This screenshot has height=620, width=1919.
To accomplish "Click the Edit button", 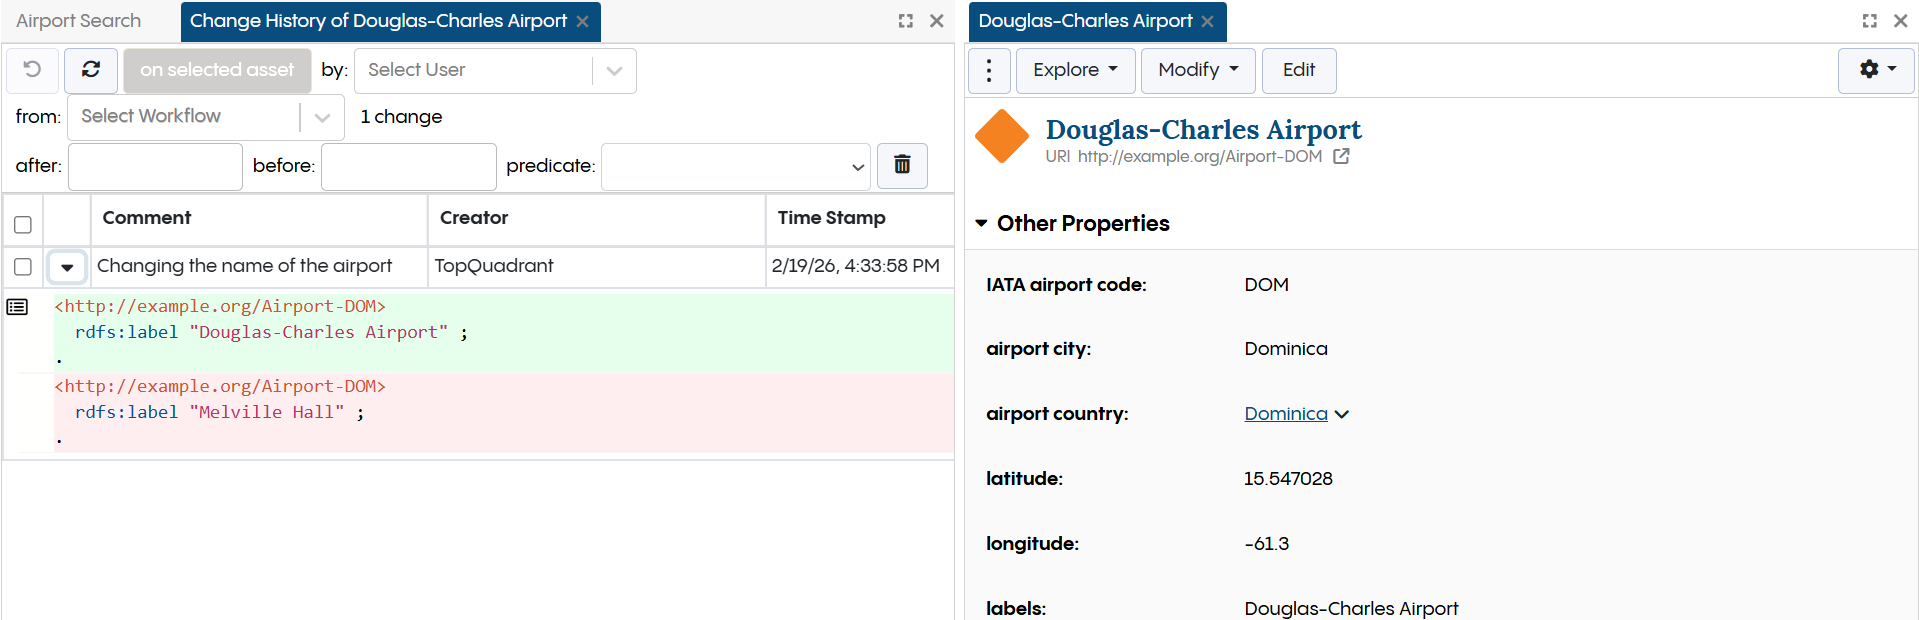I will (x=1298, y=70).
